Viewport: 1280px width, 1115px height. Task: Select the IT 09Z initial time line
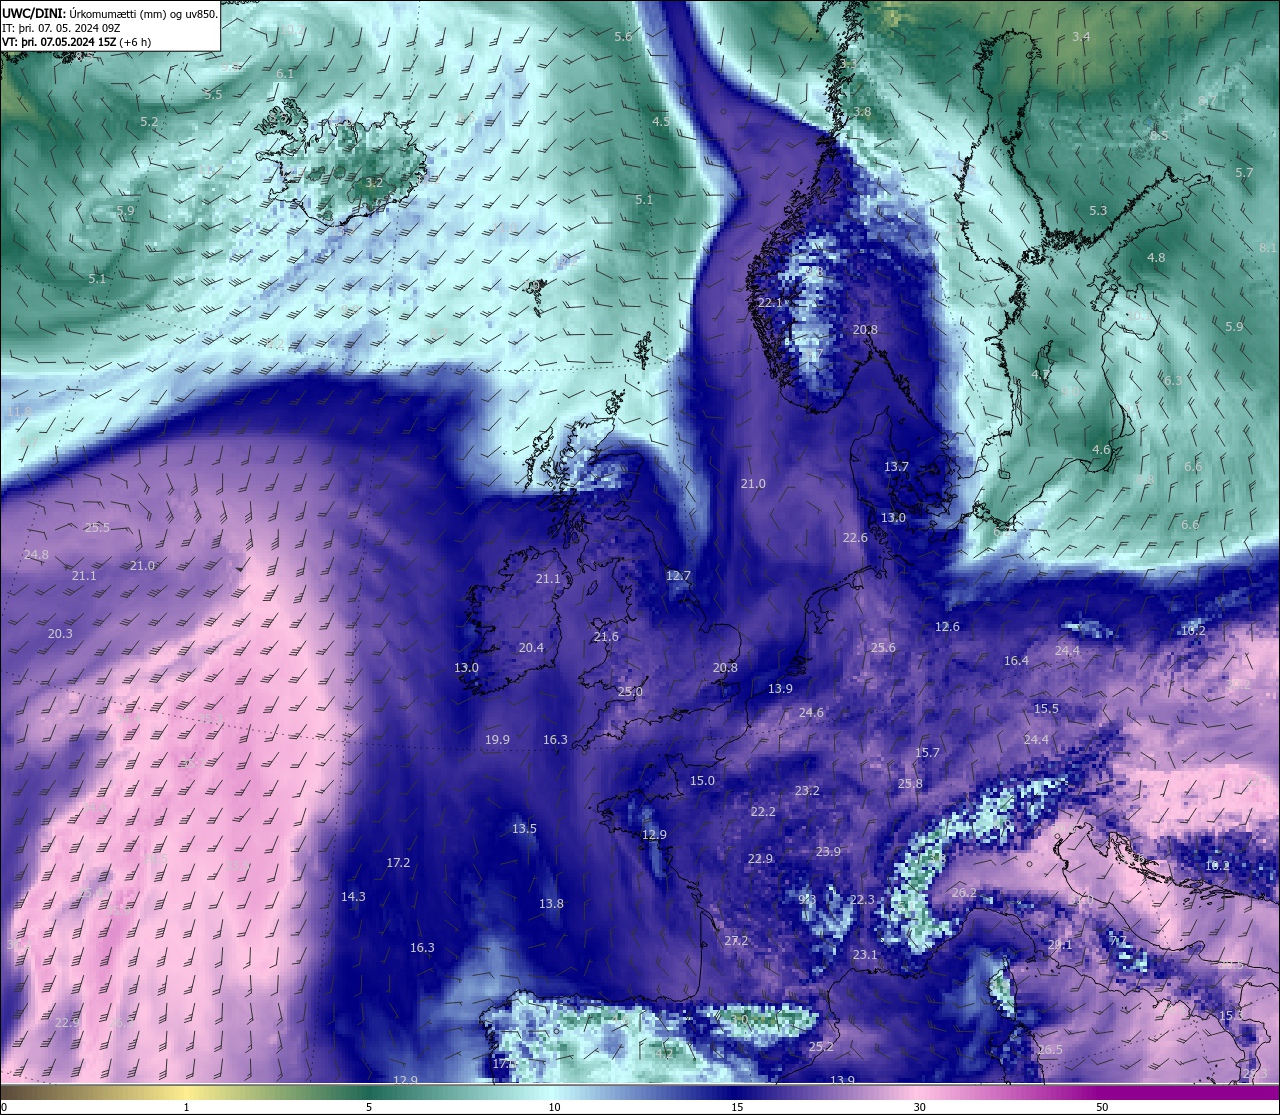(61, 28)
